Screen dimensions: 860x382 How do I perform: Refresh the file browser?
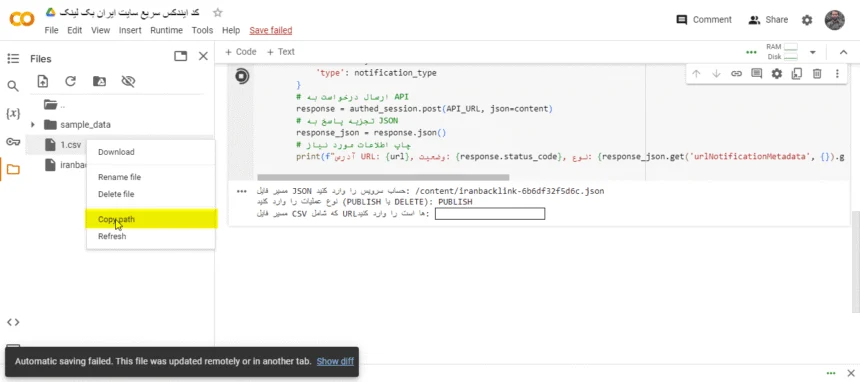[x=70, y=81]
